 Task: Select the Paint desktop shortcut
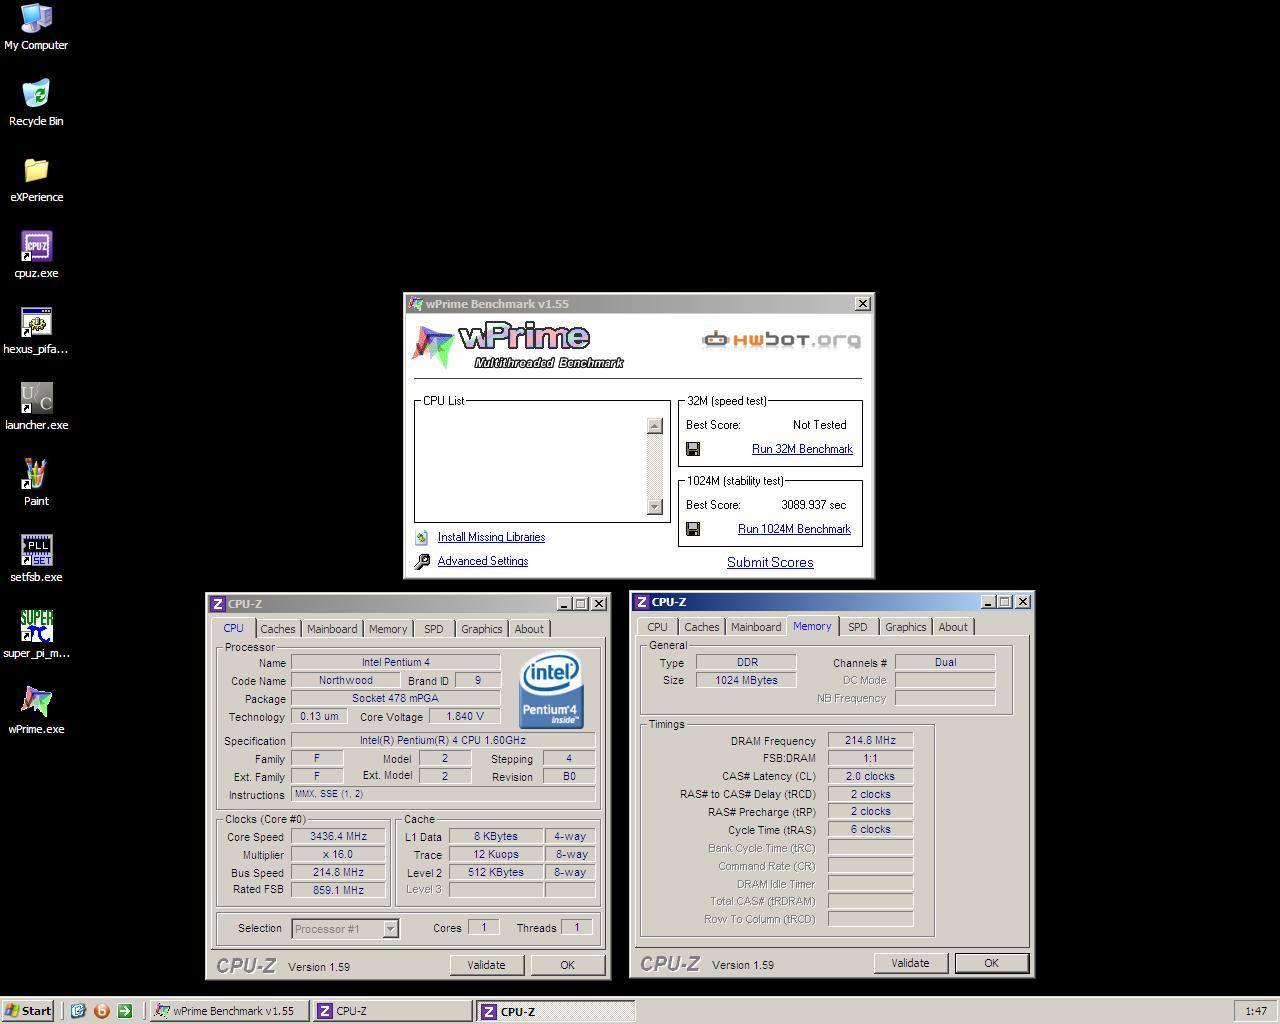[36, 483]
